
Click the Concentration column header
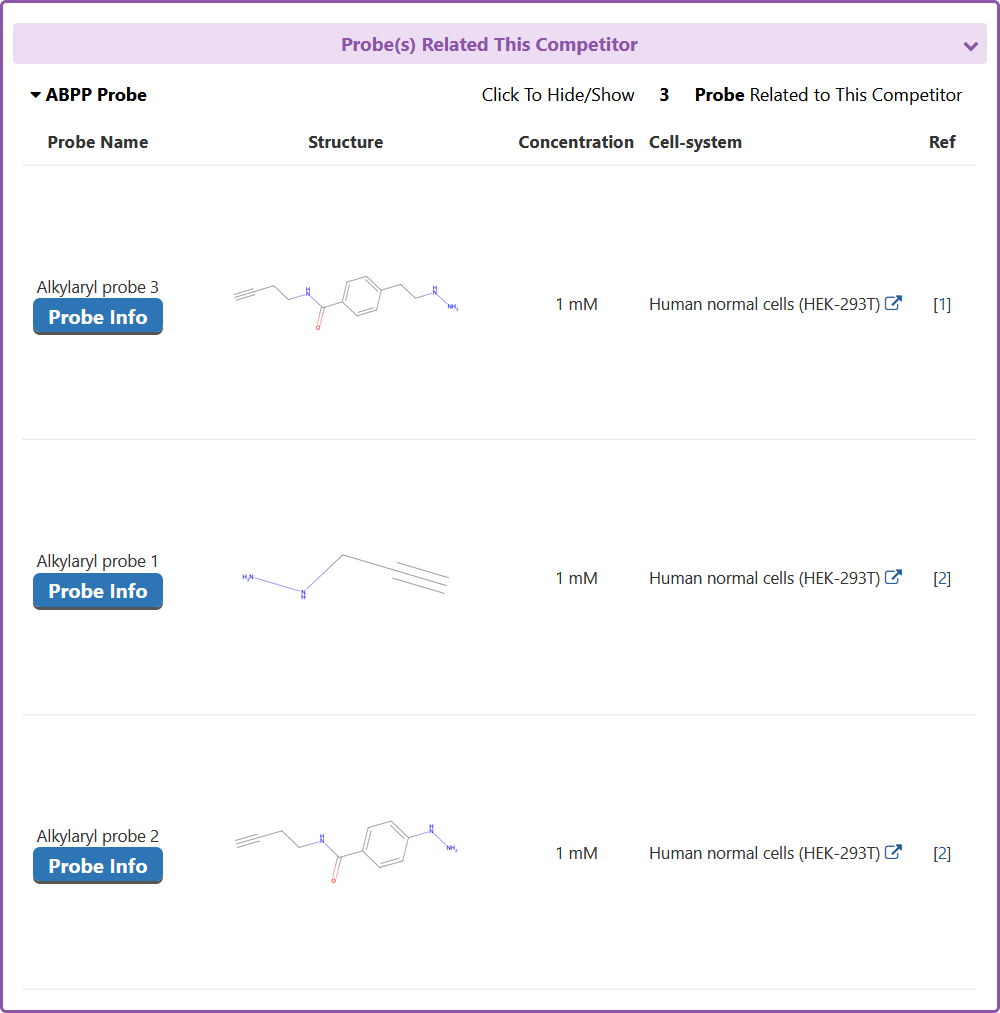[576, 142]
